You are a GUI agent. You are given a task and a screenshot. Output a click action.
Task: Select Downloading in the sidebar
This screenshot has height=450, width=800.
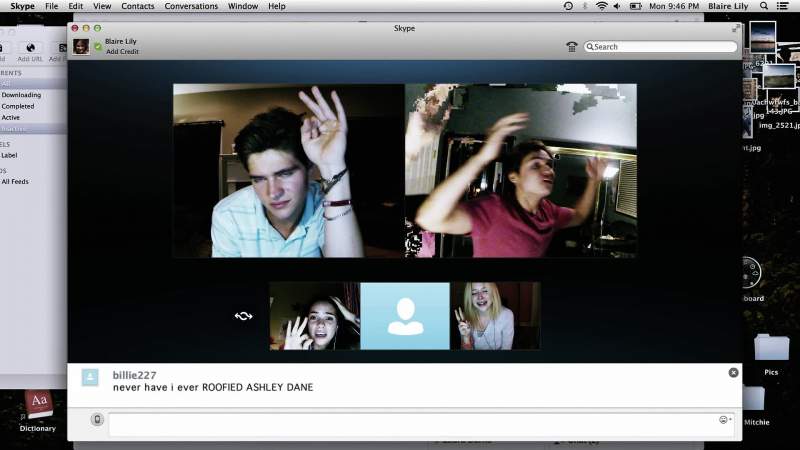click(x=21, y=95)
